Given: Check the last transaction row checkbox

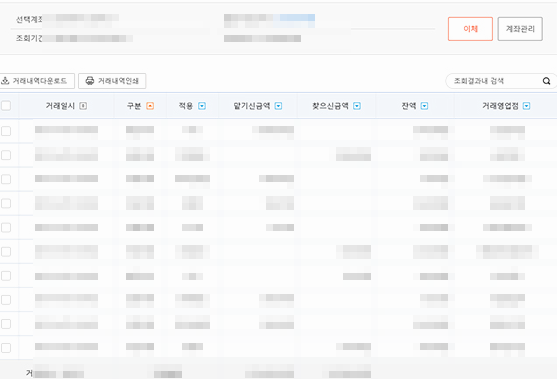Looking at the screenshot, I should click(6, 348).
